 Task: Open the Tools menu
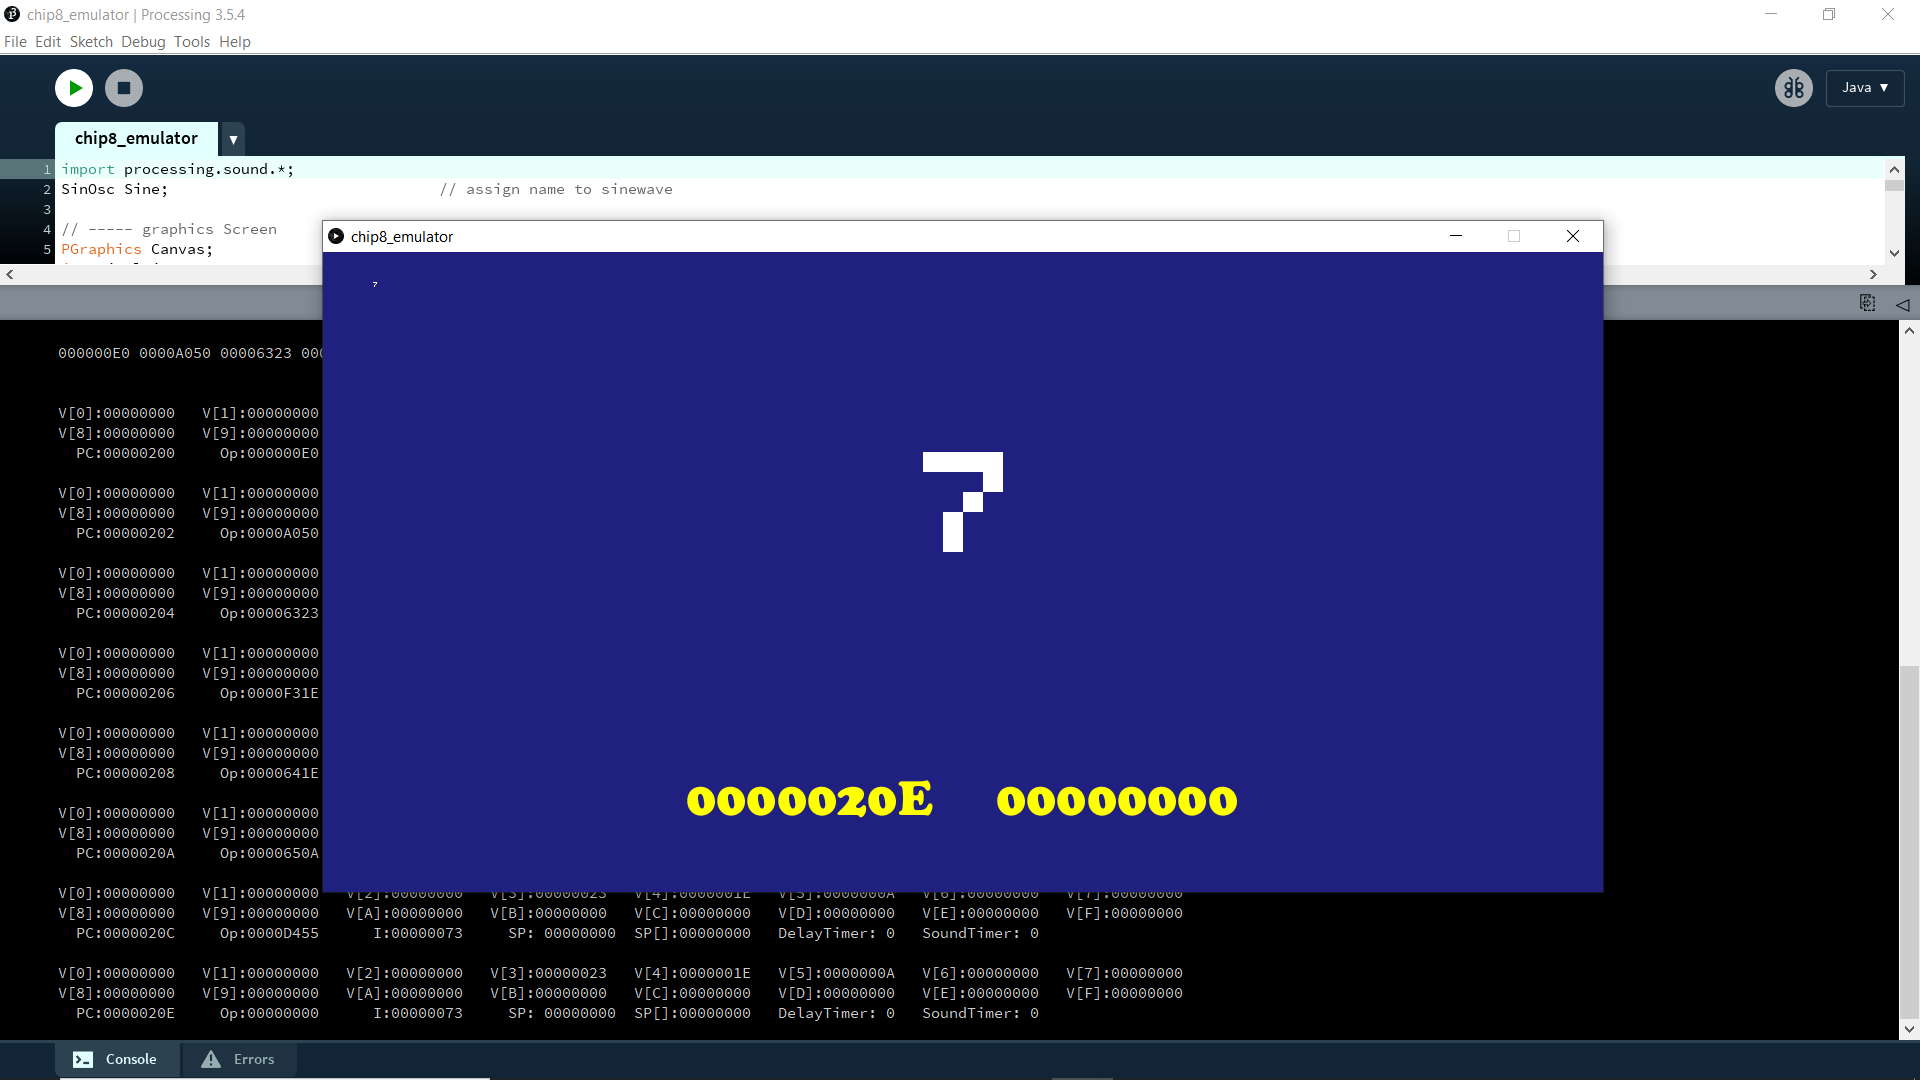pos(191,42)
